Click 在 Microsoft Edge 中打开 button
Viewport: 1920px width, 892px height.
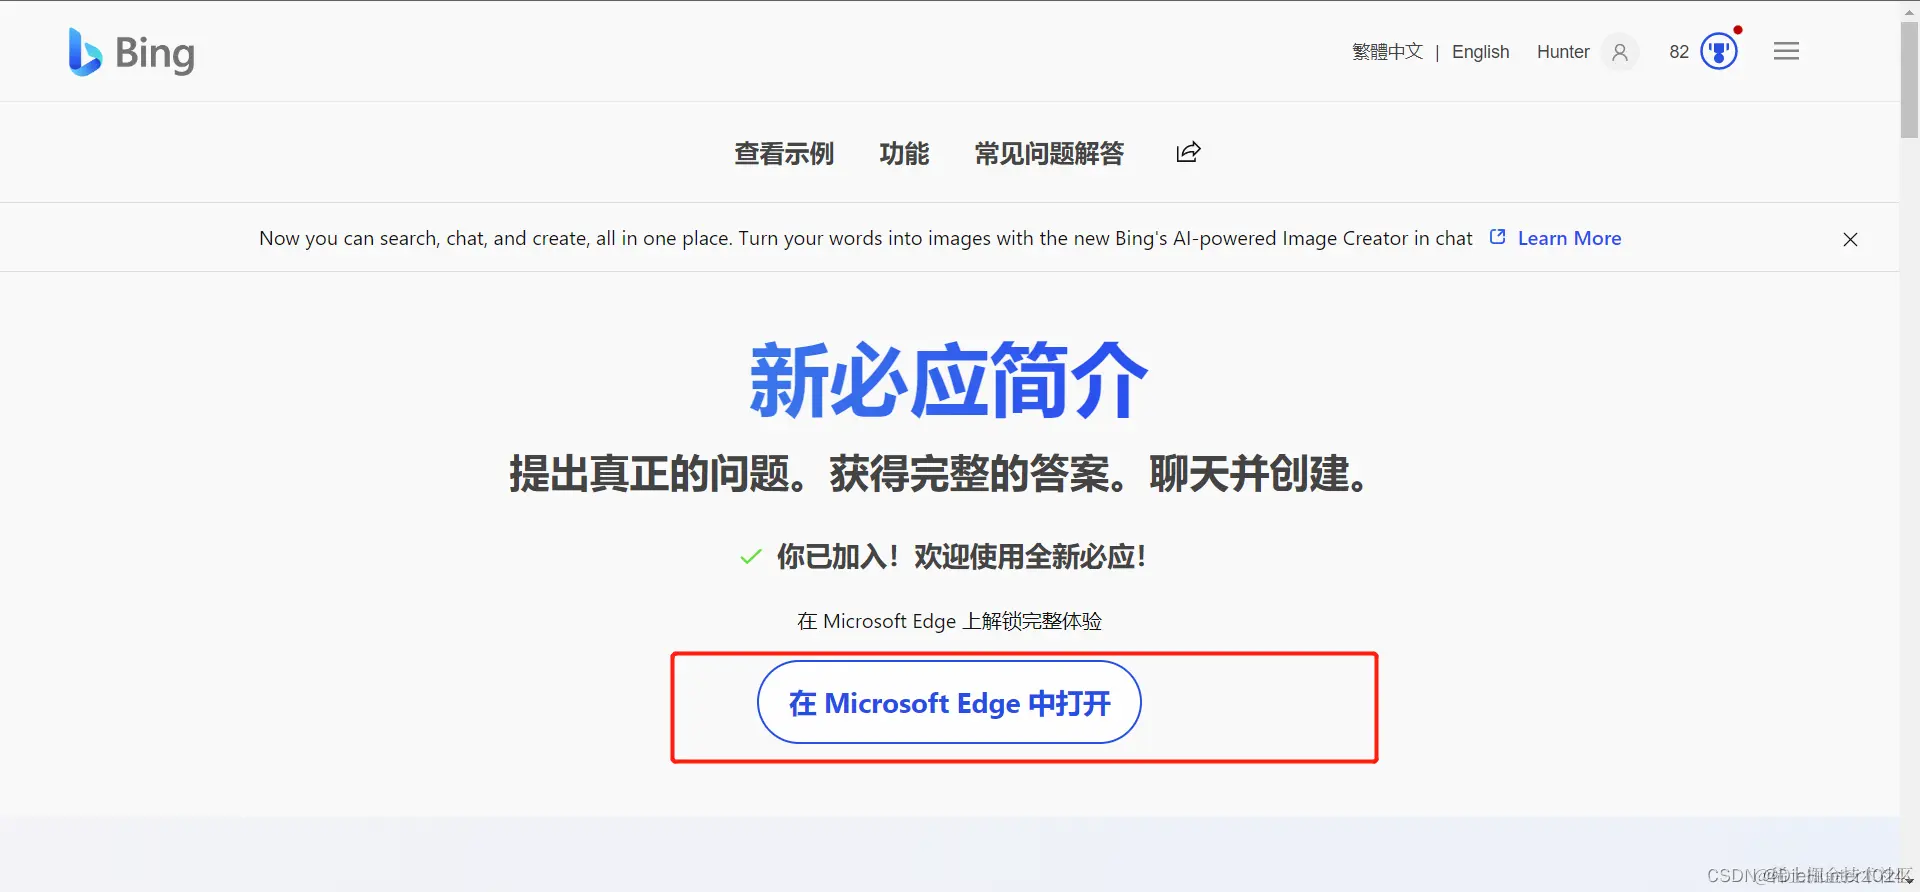coord(949,702)
